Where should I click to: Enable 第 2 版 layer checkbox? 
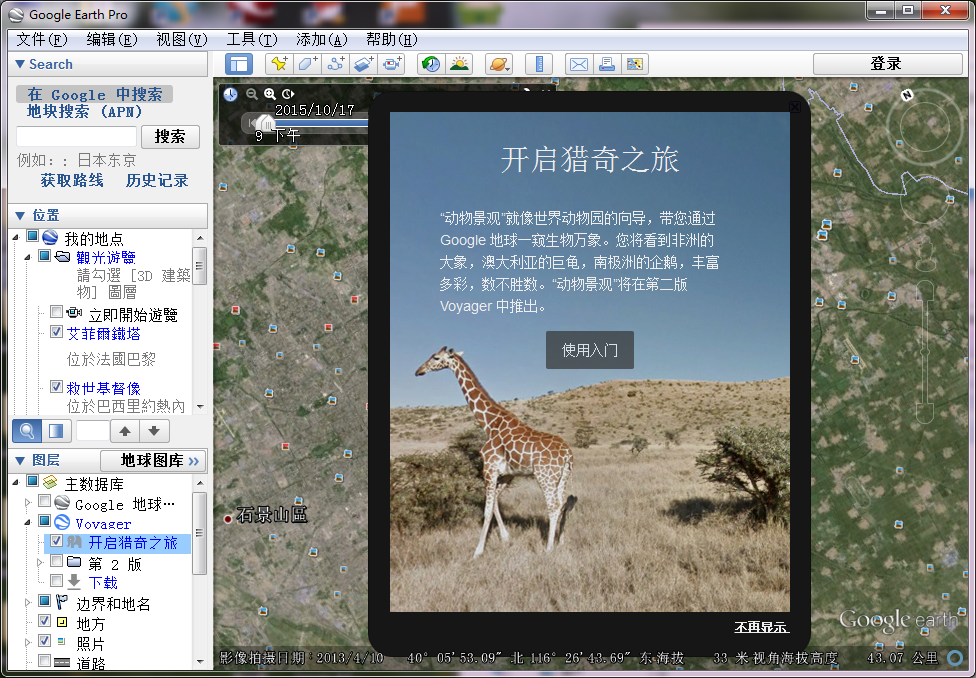tap(57, 562)
